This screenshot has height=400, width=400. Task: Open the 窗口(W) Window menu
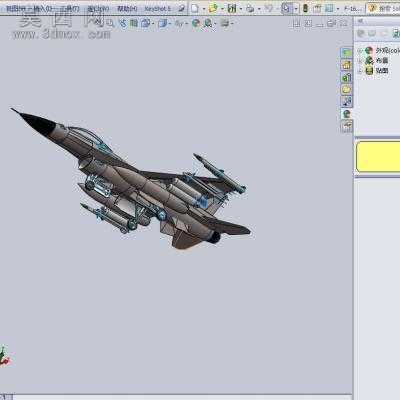[x=98, y=8]
